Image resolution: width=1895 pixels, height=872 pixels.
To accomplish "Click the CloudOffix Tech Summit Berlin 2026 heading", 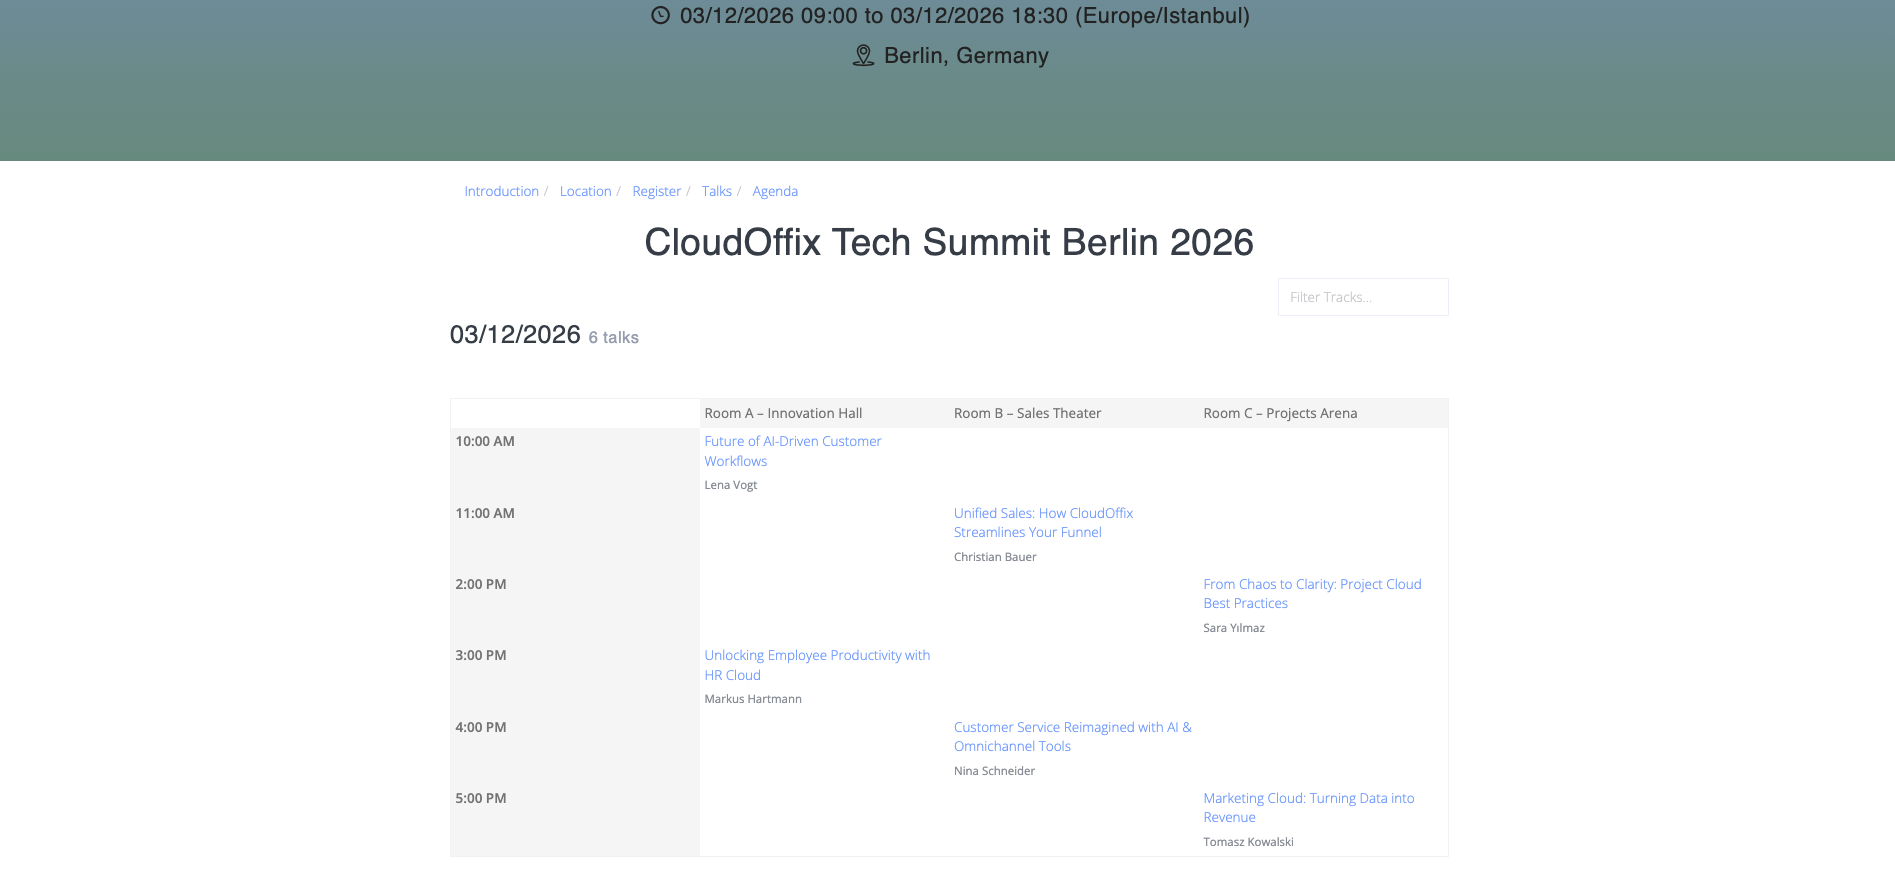I will pos(948,242).
